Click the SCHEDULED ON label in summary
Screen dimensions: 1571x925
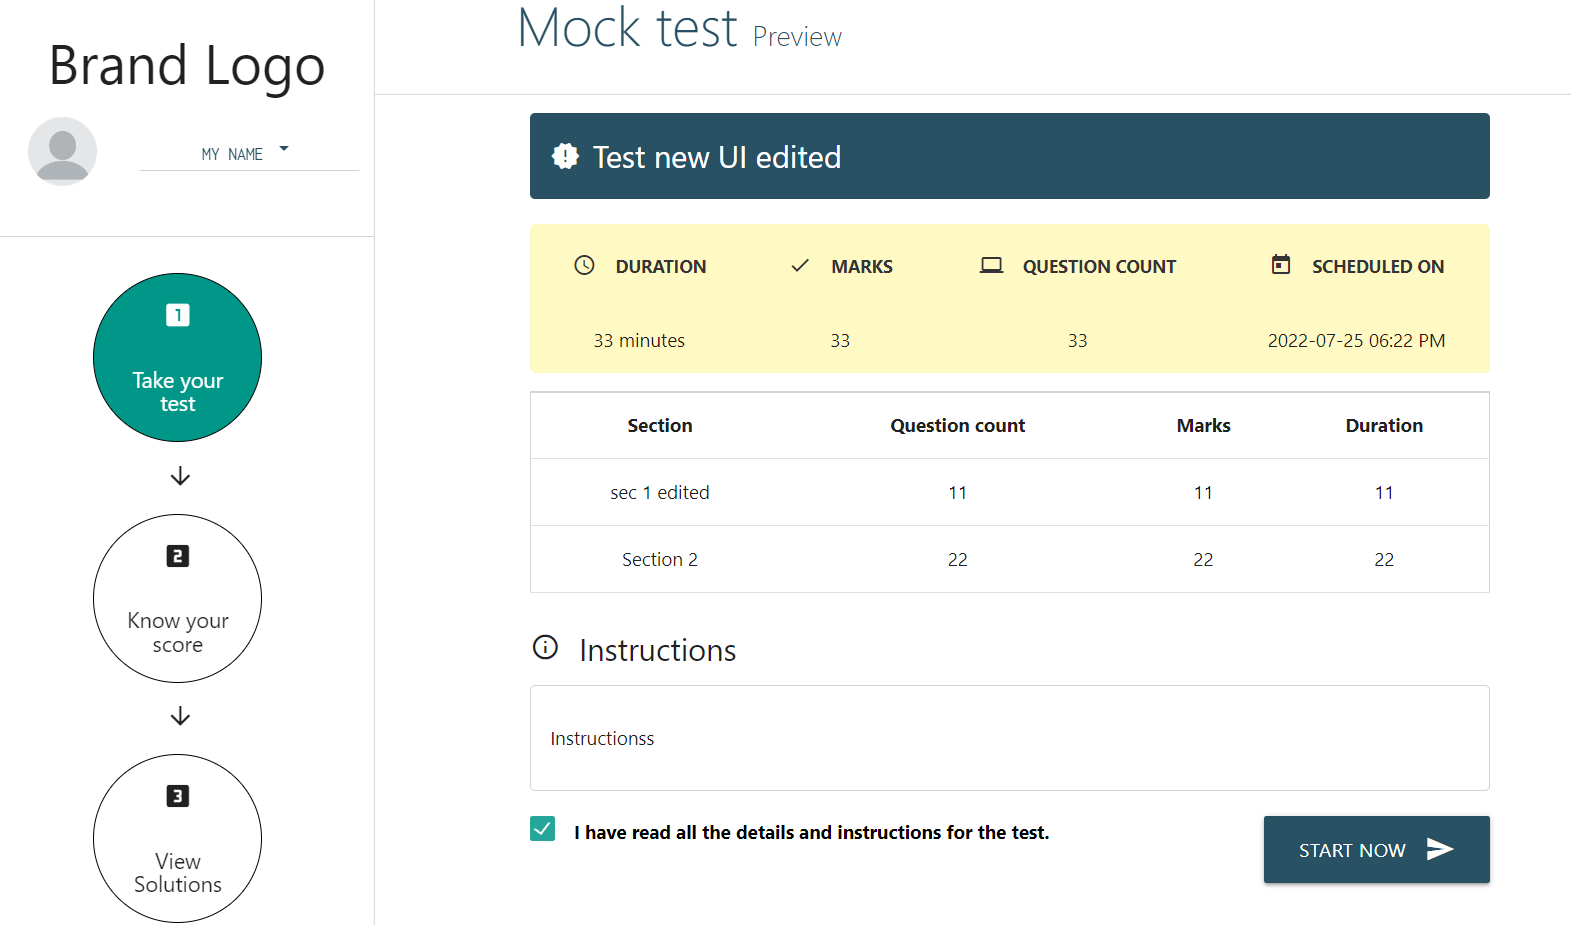(1378, 267)
